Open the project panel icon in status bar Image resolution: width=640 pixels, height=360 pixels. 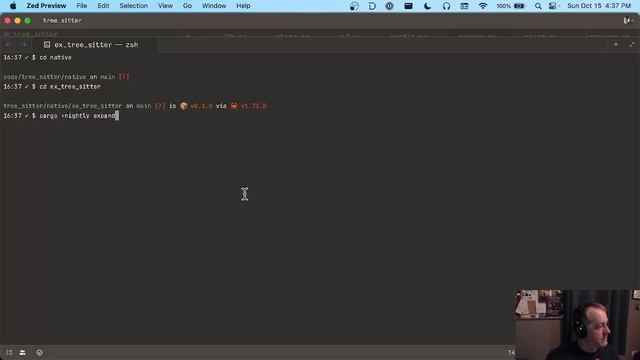coord(9,352)
